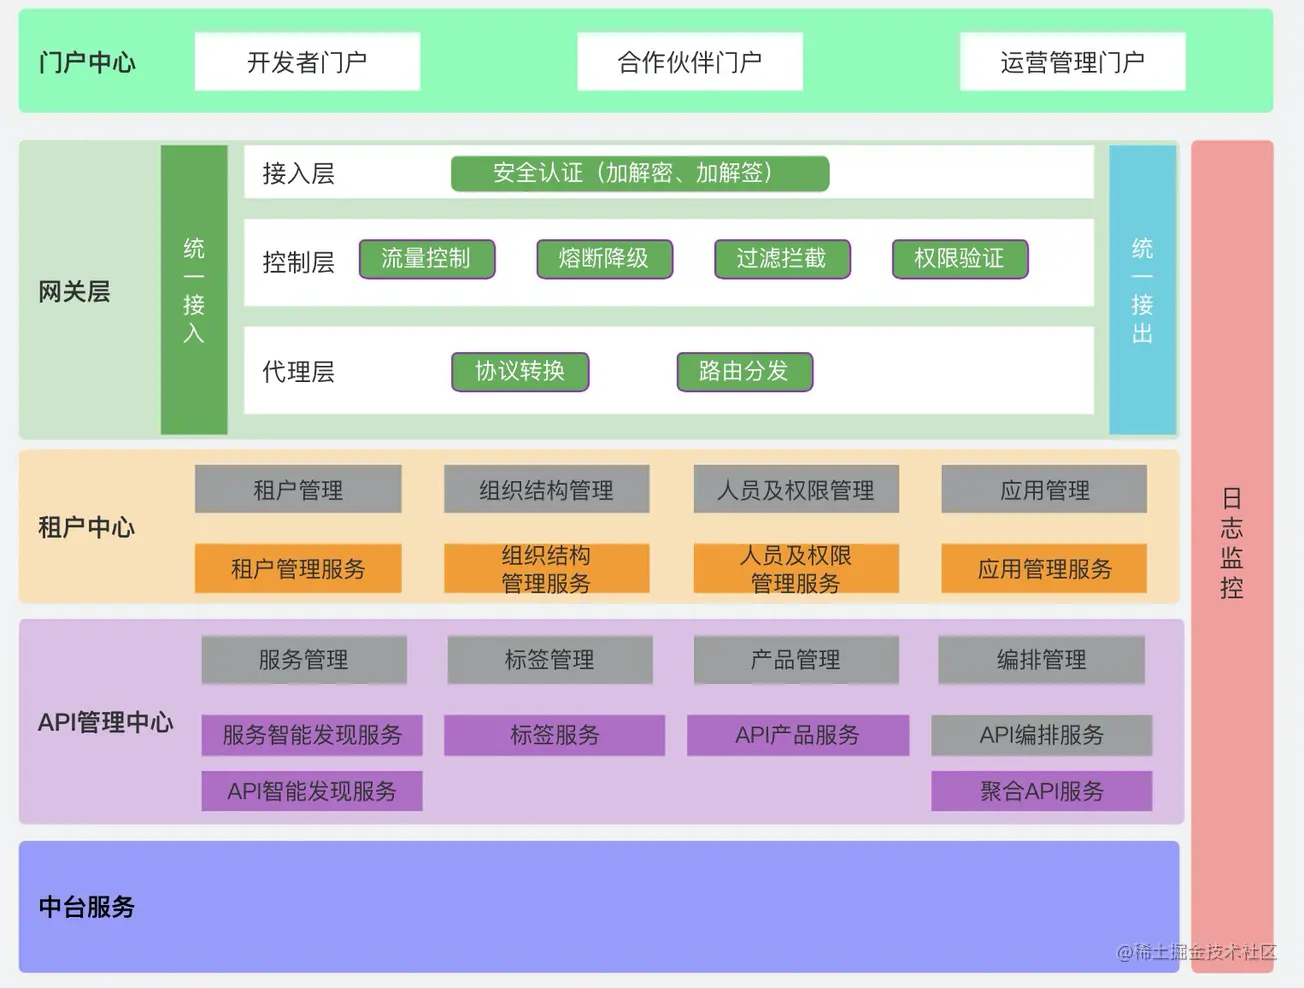Select the 流量控制 control module
1304x988 pixels.
427,259
